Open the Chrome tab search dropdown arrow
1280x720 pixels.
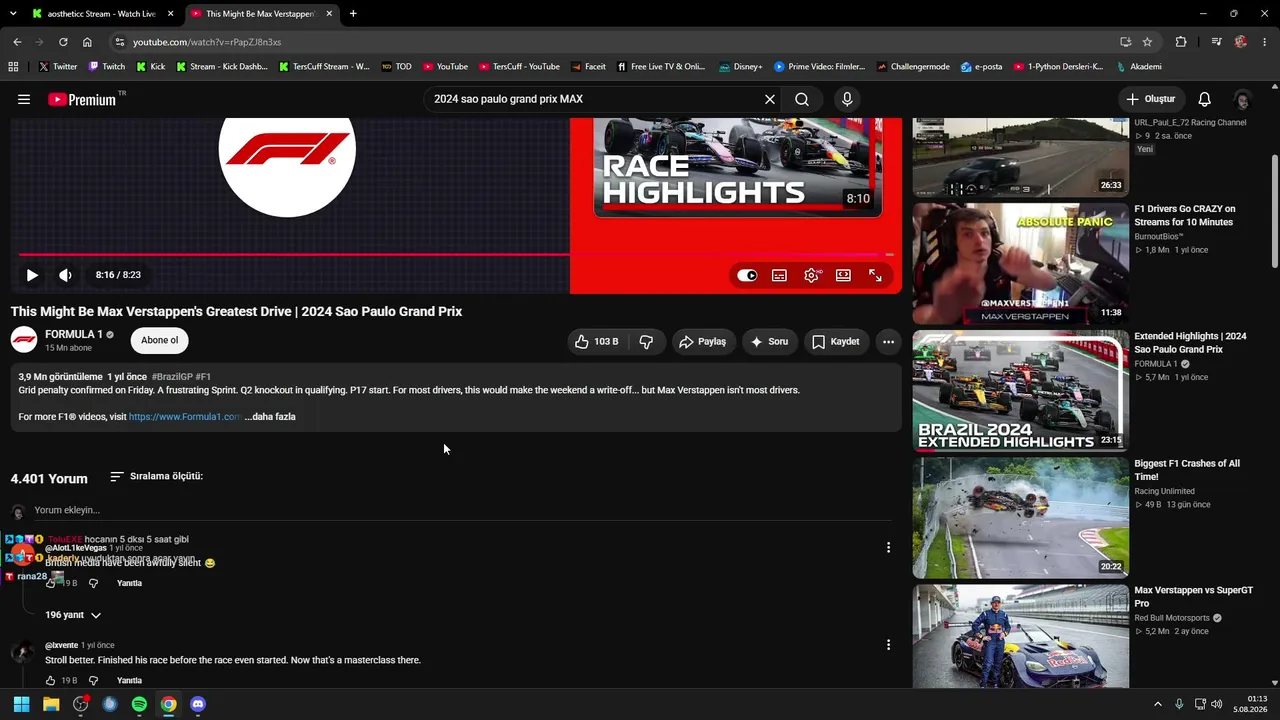click(x=13, y=14)
